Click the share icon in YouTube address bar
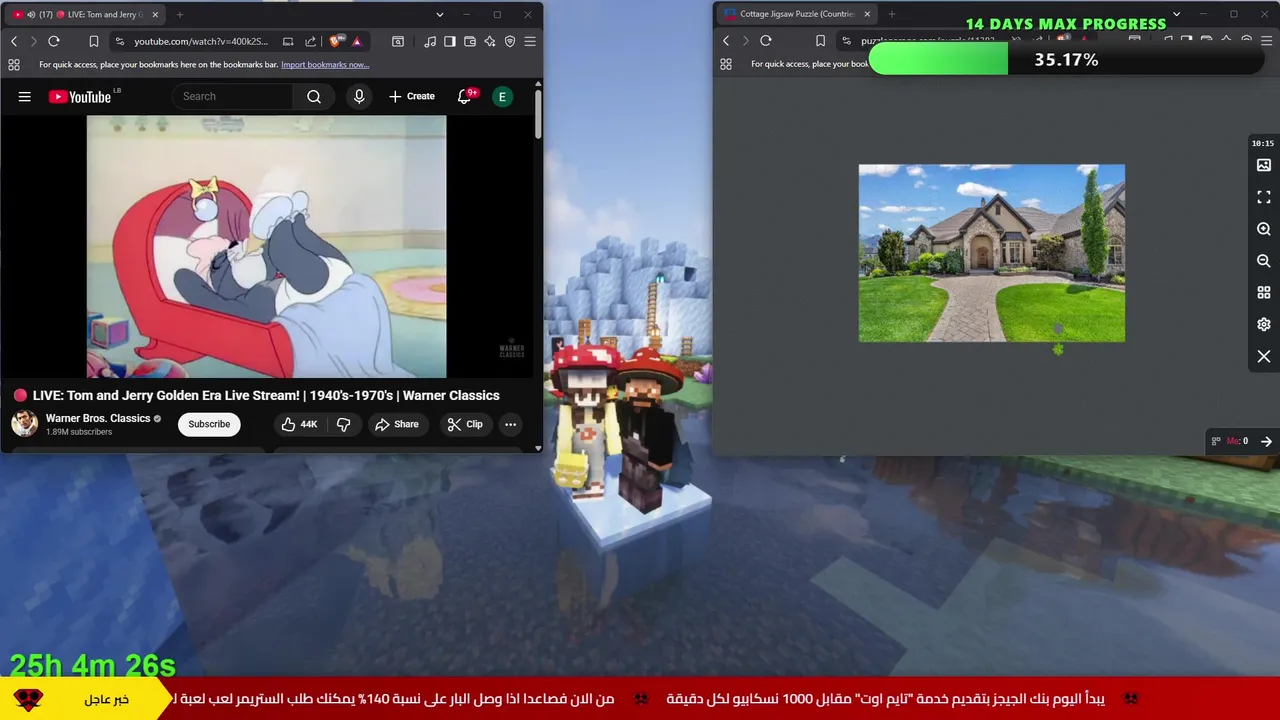The image size is (1280, 720). [310, 41]
